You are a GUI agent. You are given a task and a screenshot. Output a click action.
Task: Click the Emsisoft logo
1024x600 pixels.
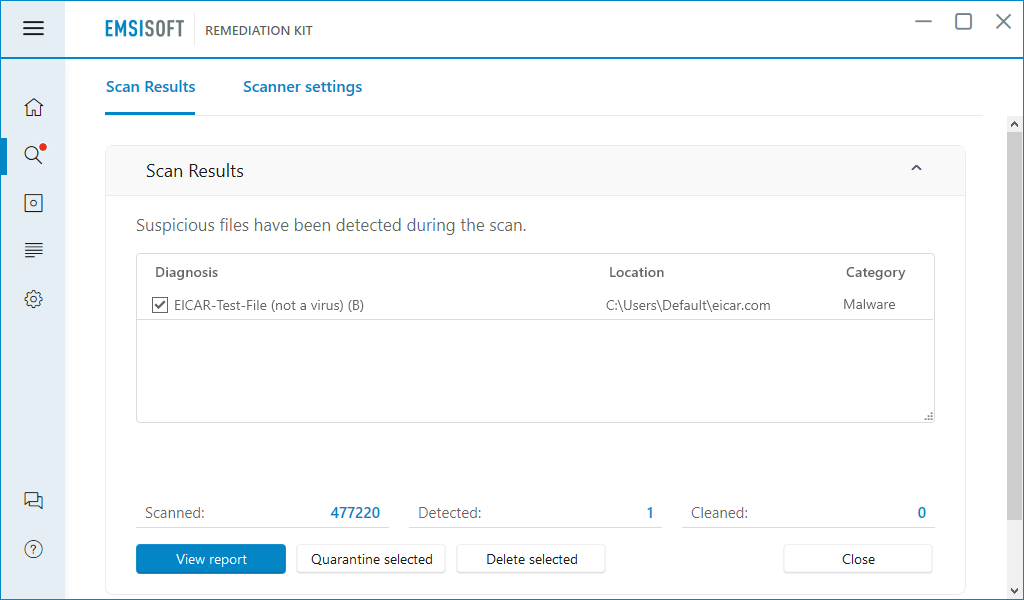pos(144,29)
